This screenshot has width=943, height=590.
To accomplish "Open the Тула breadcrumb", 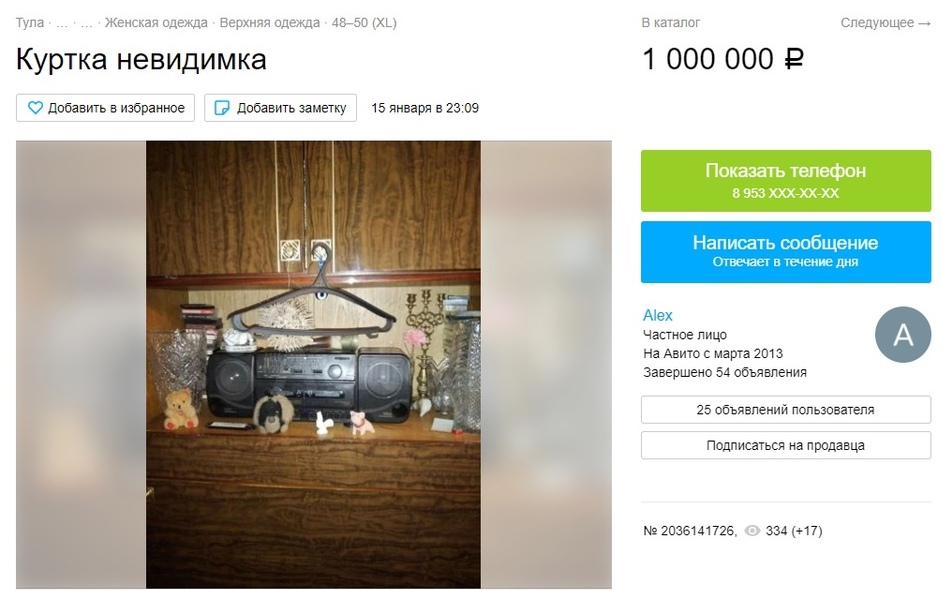I will 29,23.
